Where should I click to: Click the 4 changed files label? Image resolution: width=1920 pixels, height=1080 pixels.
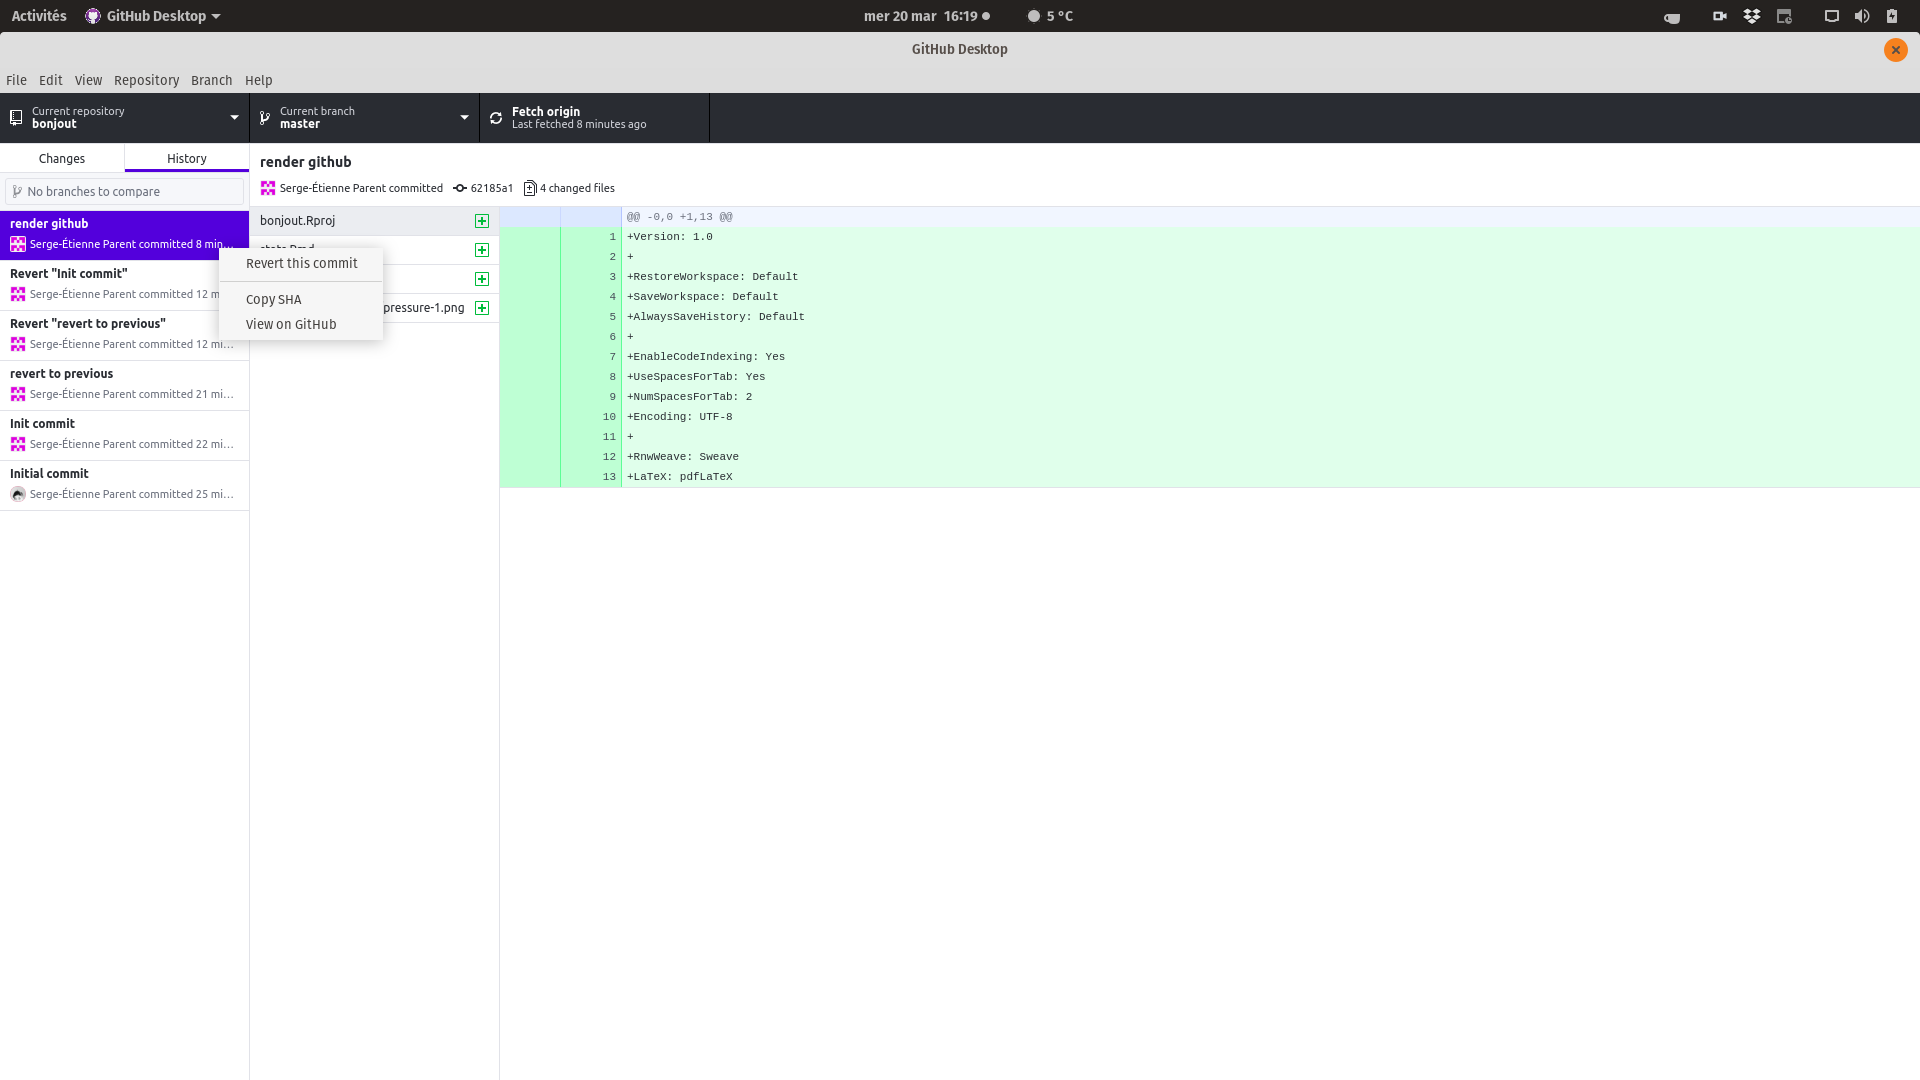click(x=577, y=188)
